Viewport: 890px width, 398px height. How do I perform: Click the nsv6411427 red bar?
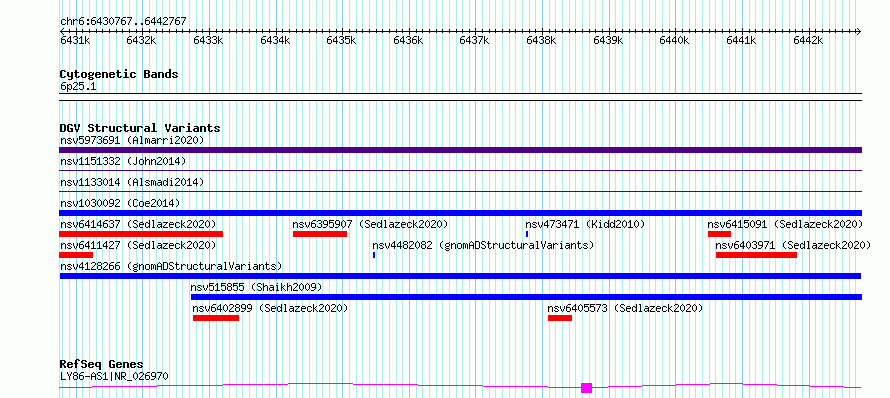tap(76, 255)
